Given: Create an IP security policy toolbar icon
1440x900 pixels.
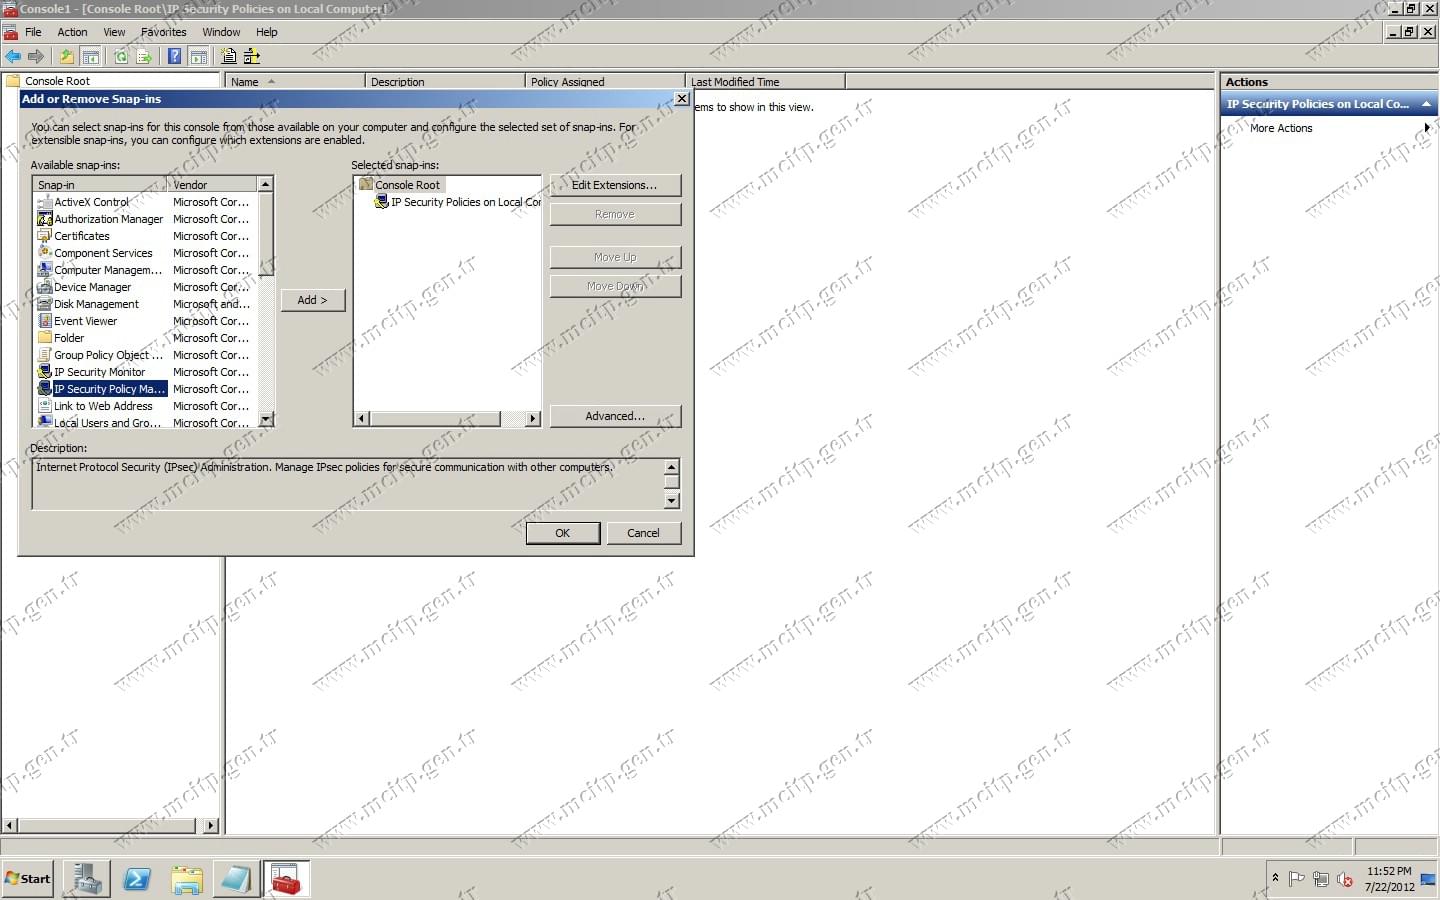Looking at the screenshot, I should [x=229, y=57].
